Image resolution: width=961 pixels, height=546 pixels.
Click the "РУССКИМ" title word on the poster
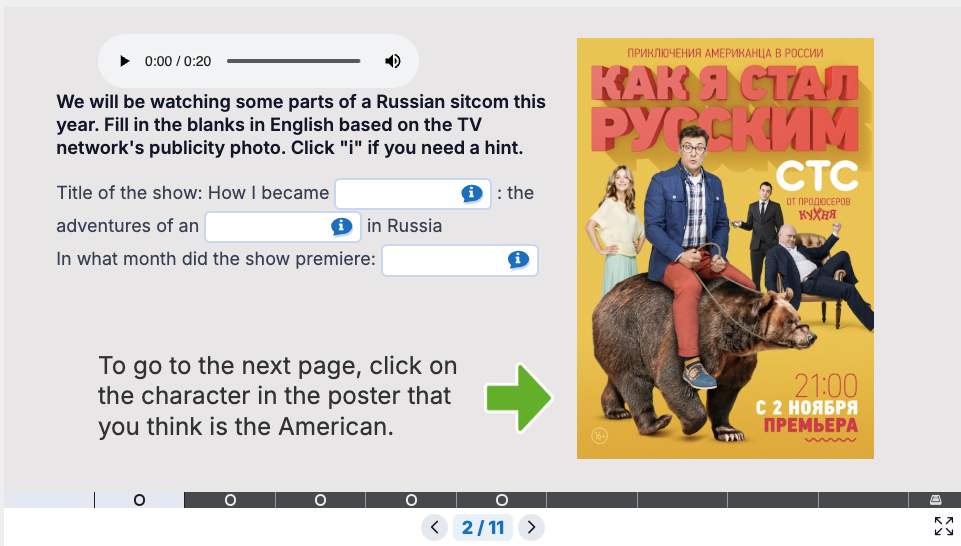724,127
